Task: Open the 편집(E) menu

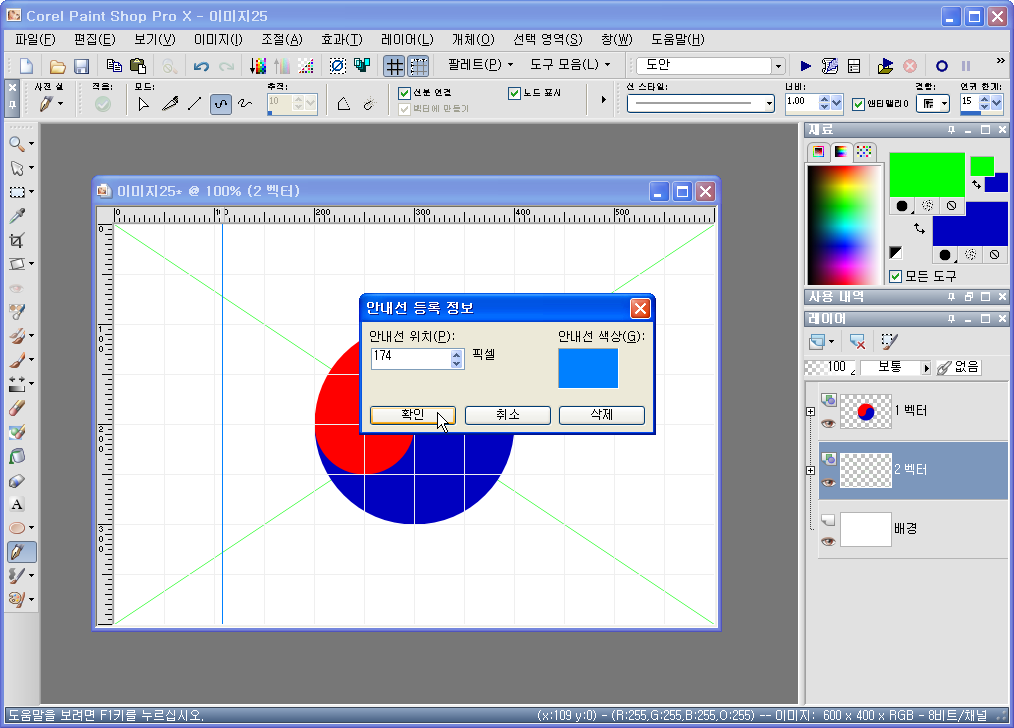Action: point(94,39)
